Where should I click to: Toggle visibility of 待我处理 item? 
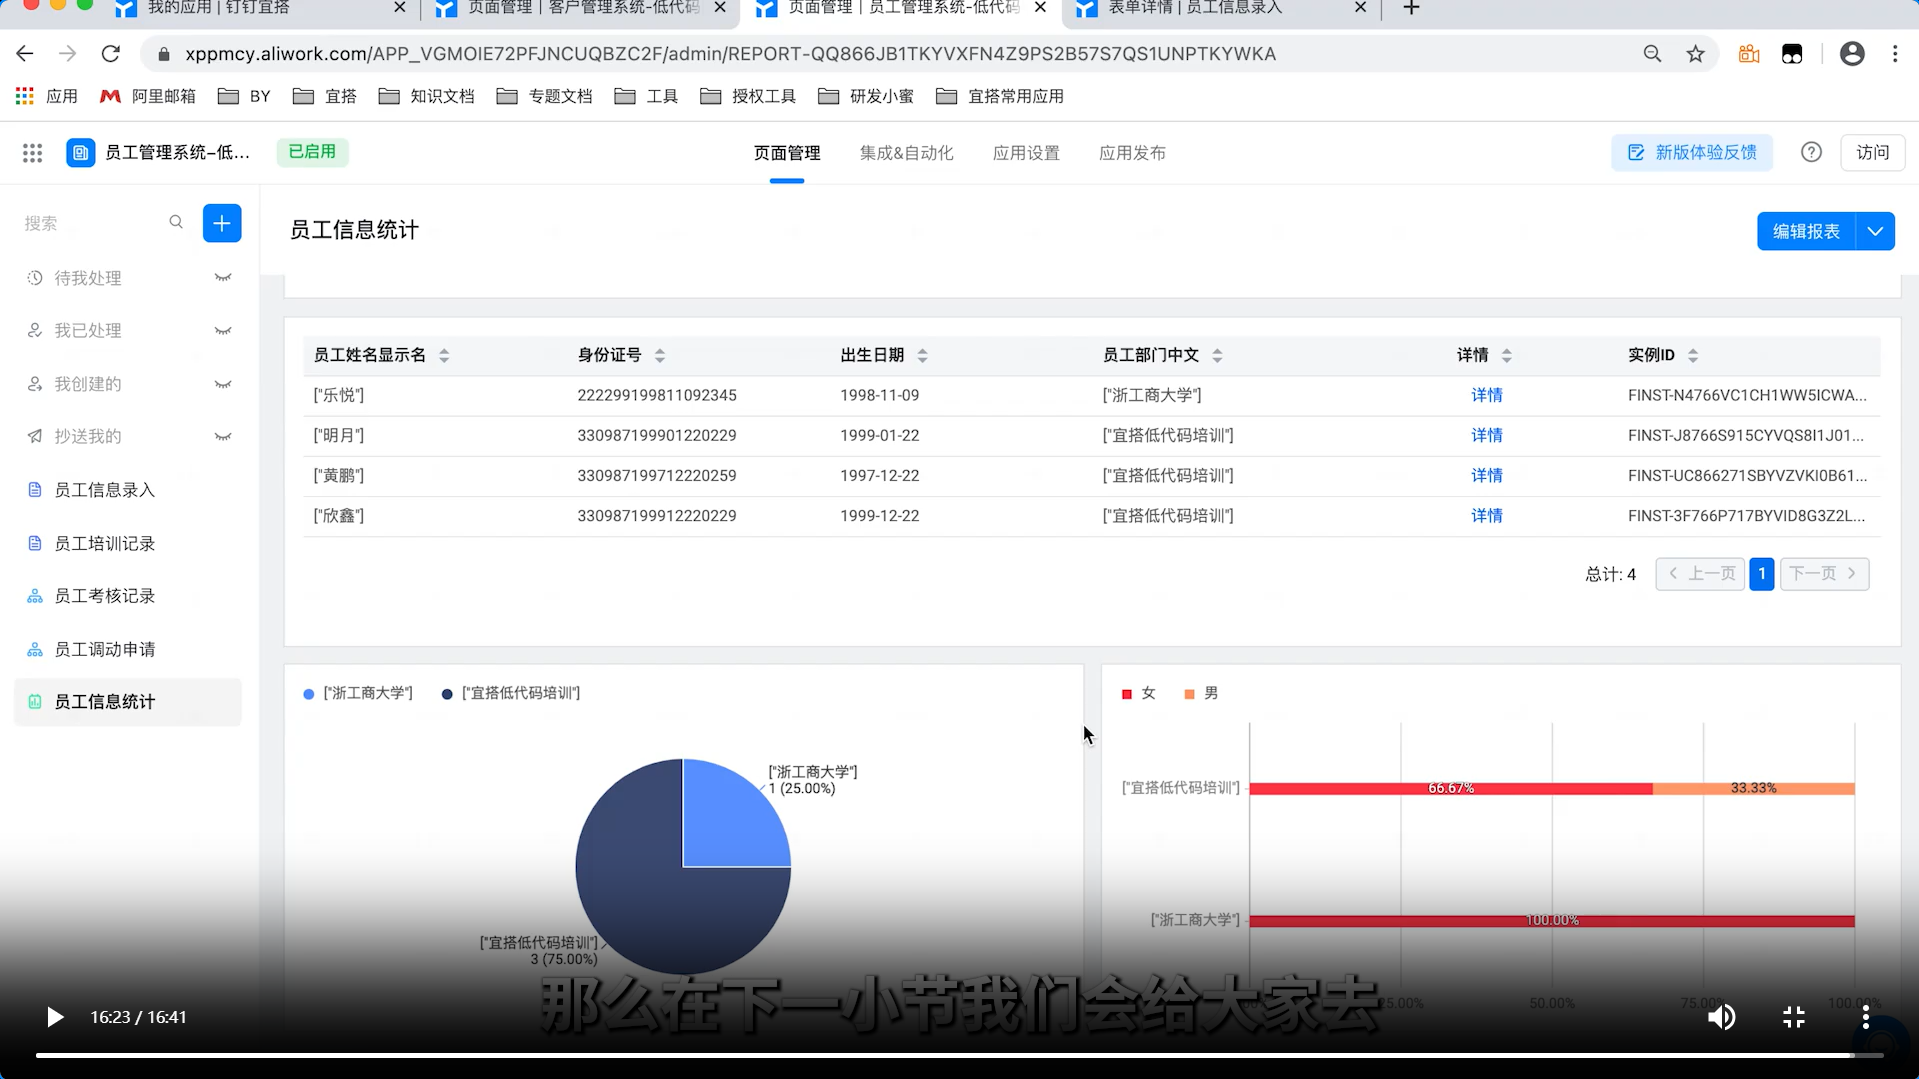(223, 278)
